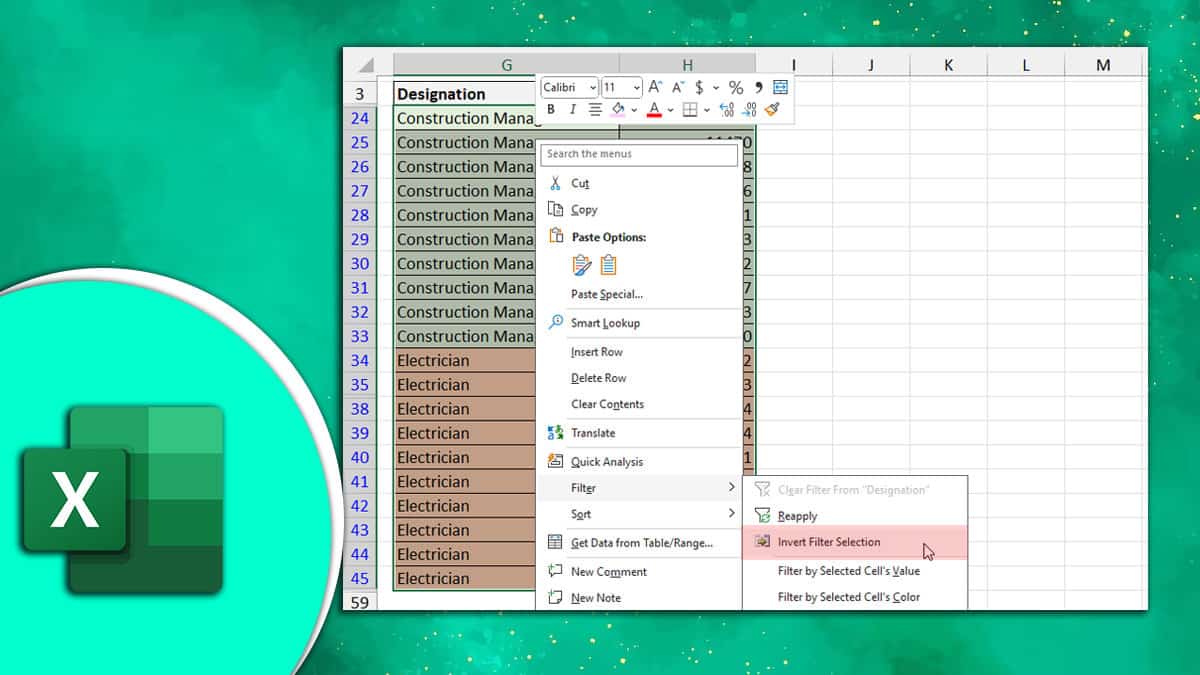1200x675 pixels.
Task: Use the Format Painter icon
Action: 769,109
